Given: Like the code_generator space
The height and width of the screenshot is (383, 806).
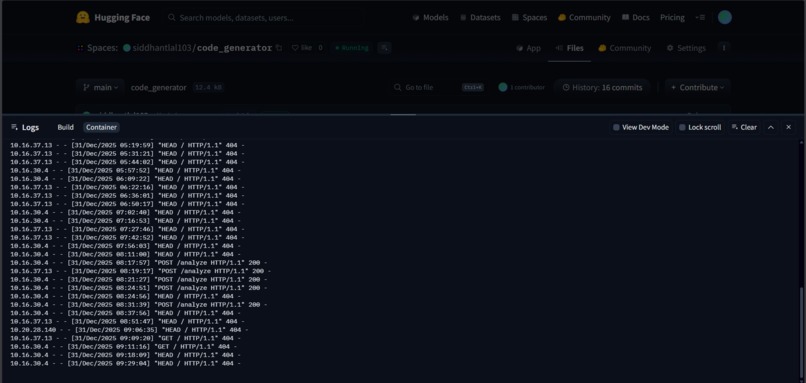Looking at the screenshot, I should click(x=302, y=48).
